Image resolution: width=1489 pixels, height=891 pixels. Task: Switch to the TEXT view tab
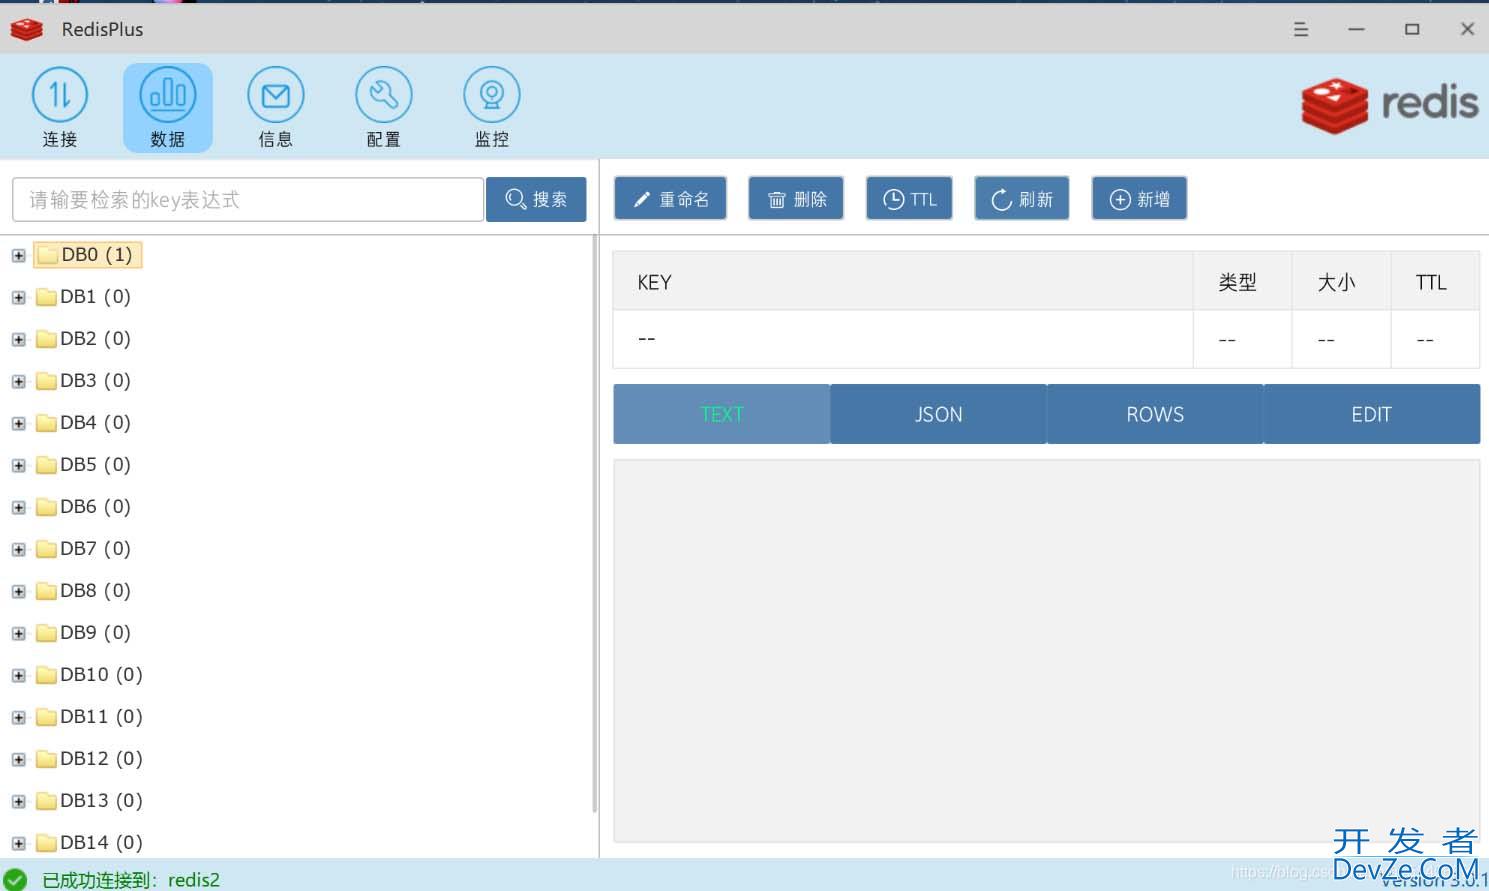click(721, 414)
